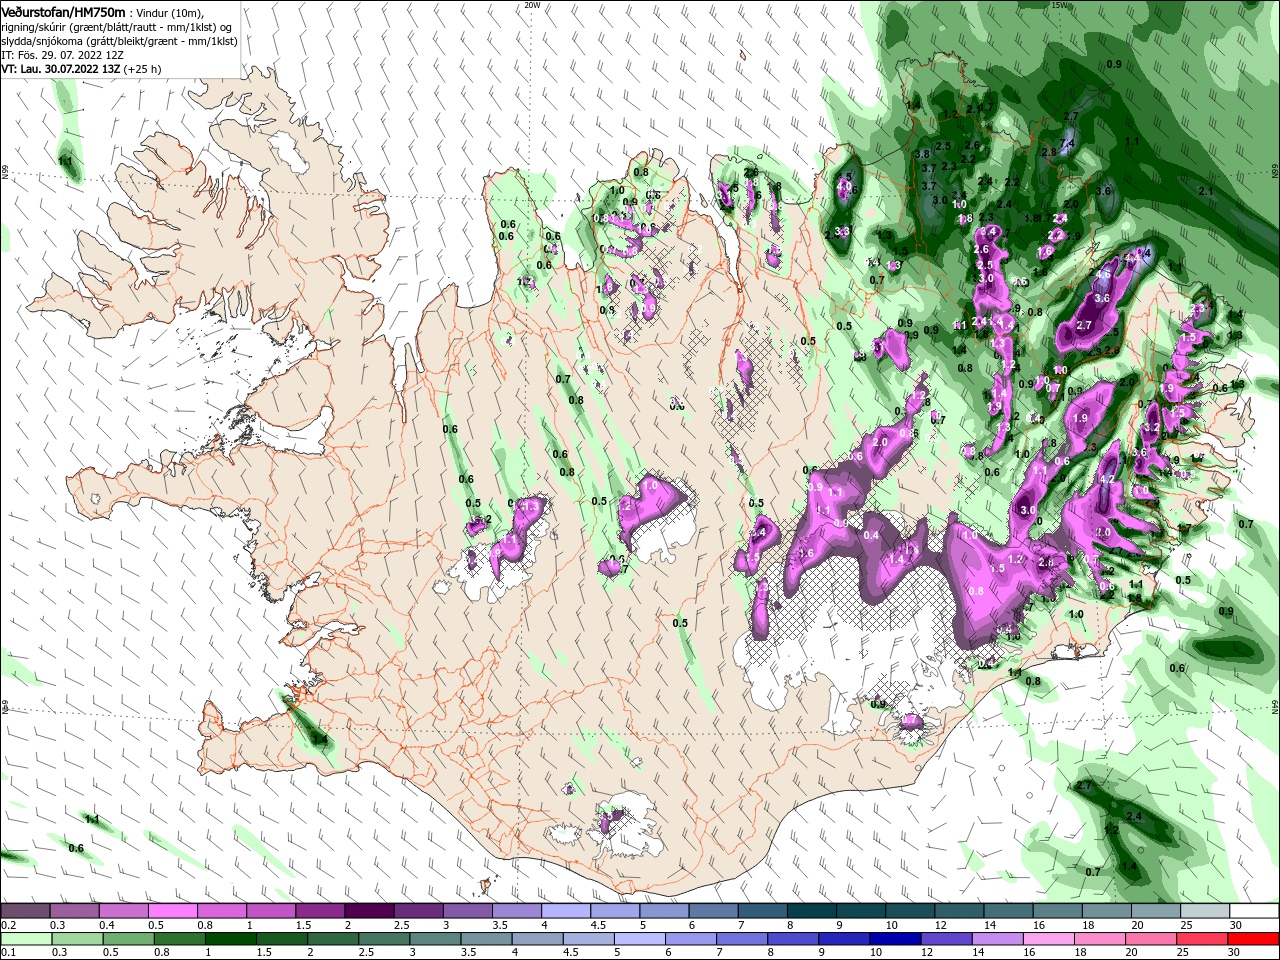The image size is (1280, 960).
Task: Click the '3.3' precipitation value on the map
Action: pos(842,232)
